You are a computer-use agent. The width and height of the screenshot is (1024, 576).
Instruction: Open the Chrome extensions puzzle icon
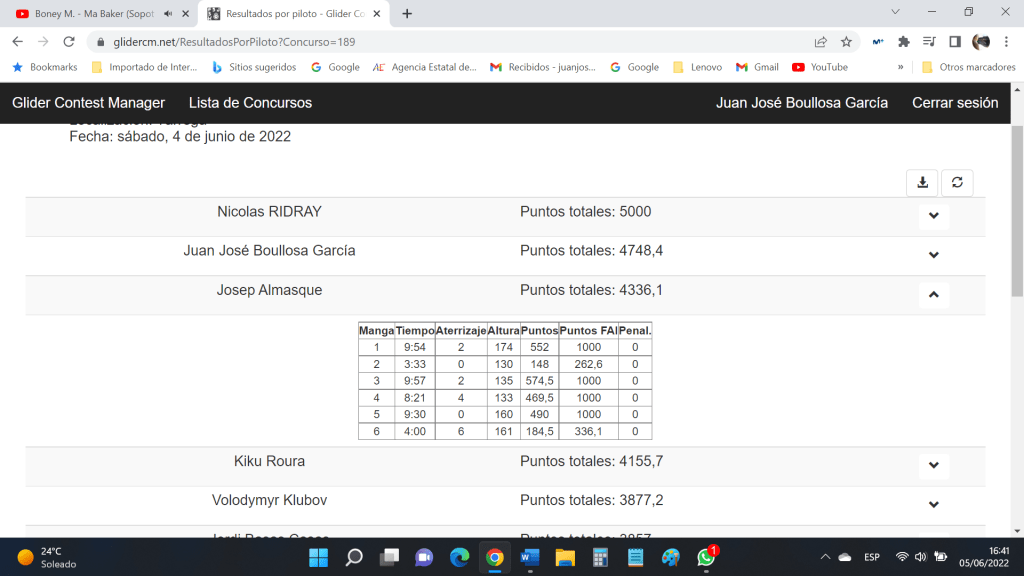904,42
